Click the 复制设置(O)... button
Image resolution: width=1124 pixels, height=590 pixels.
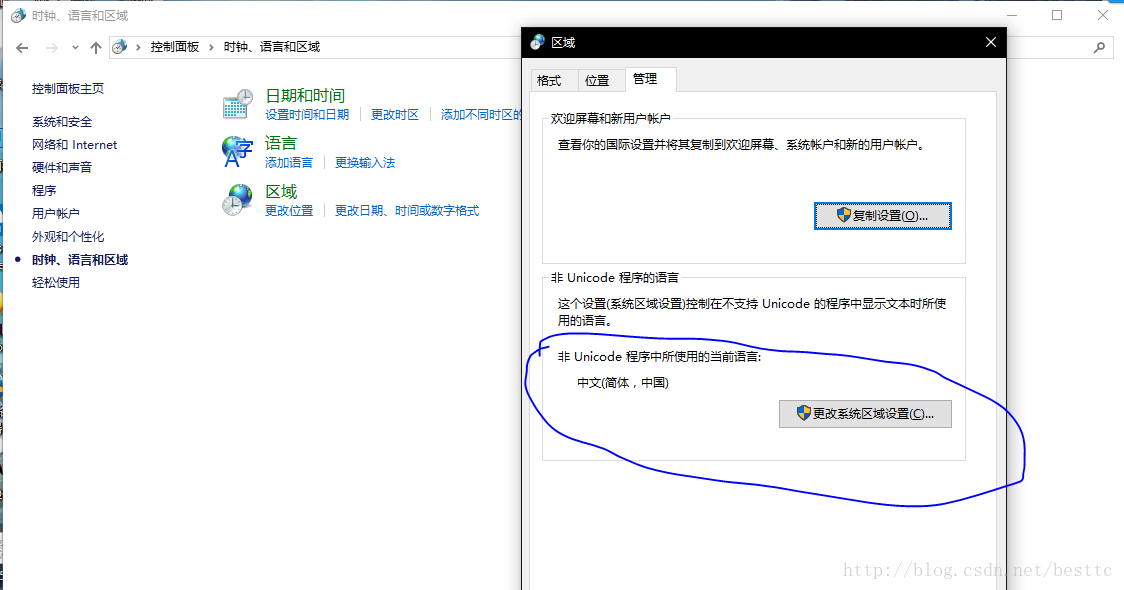click(x=883, y=216)
